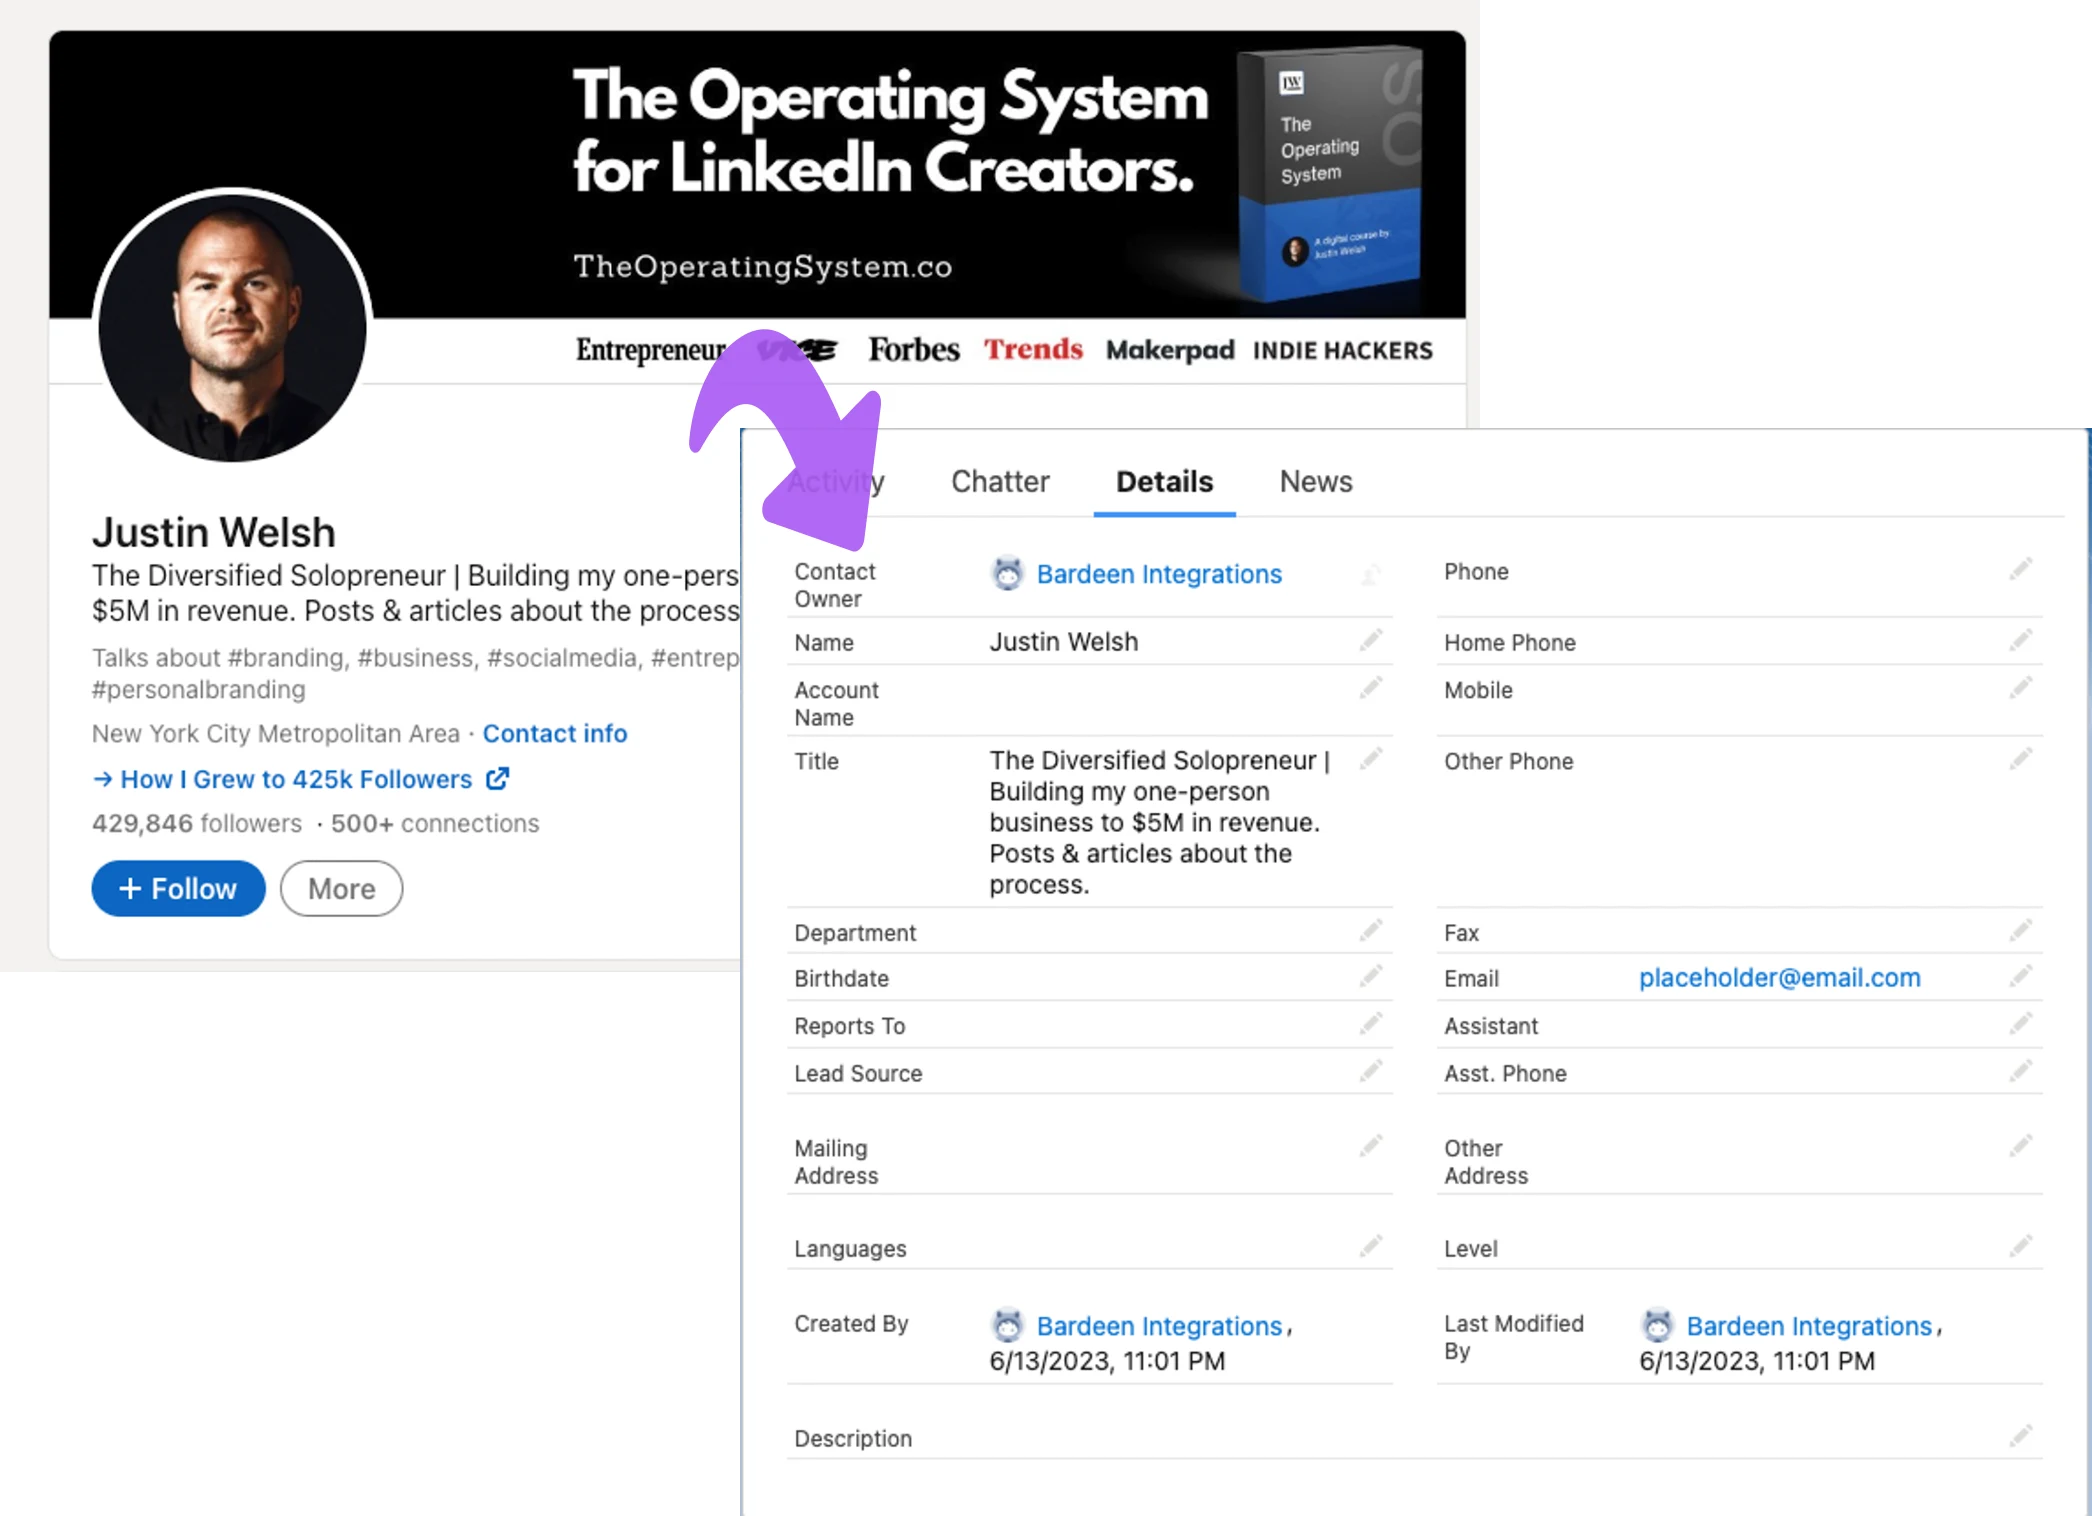Edit the Other Address pencil icon
2092x1516 pixels.
tap(2020, 1145)
